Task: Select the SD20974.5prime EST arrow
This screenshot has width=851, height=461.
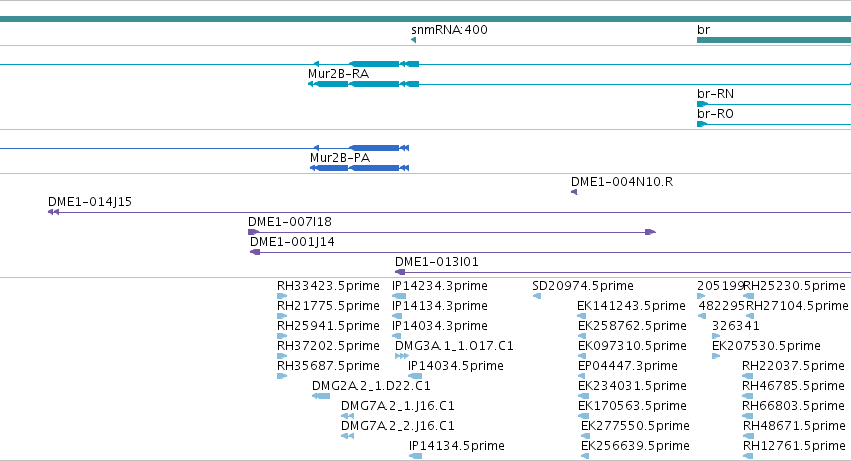Action: 537,296
